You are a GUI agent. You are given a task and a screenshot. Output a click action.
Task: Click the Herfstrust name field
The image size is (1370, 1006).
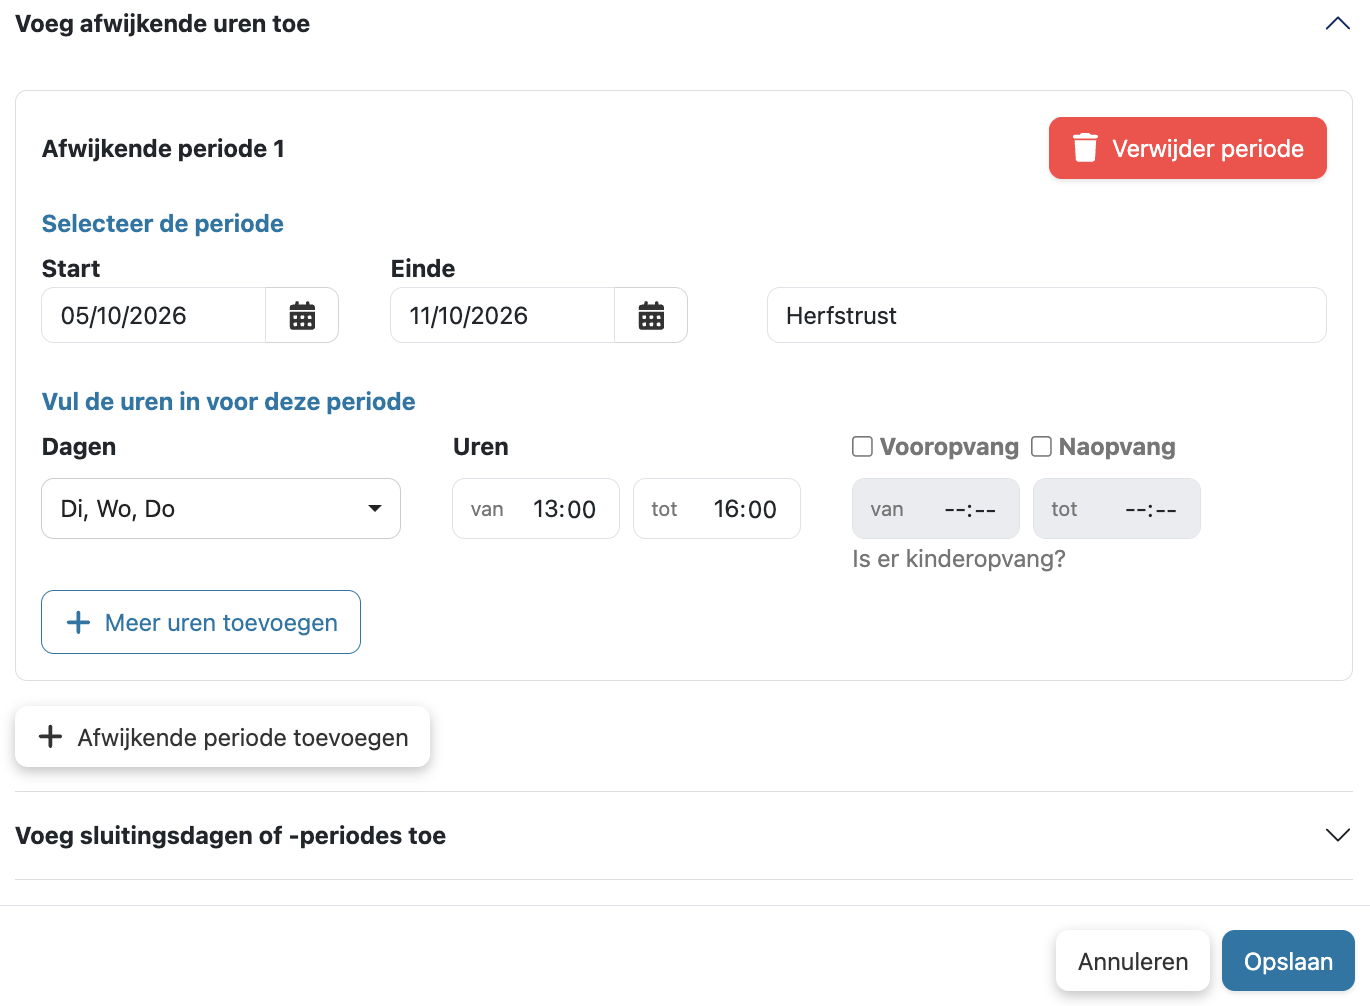pyautogui.click(x=1047, y=316)
